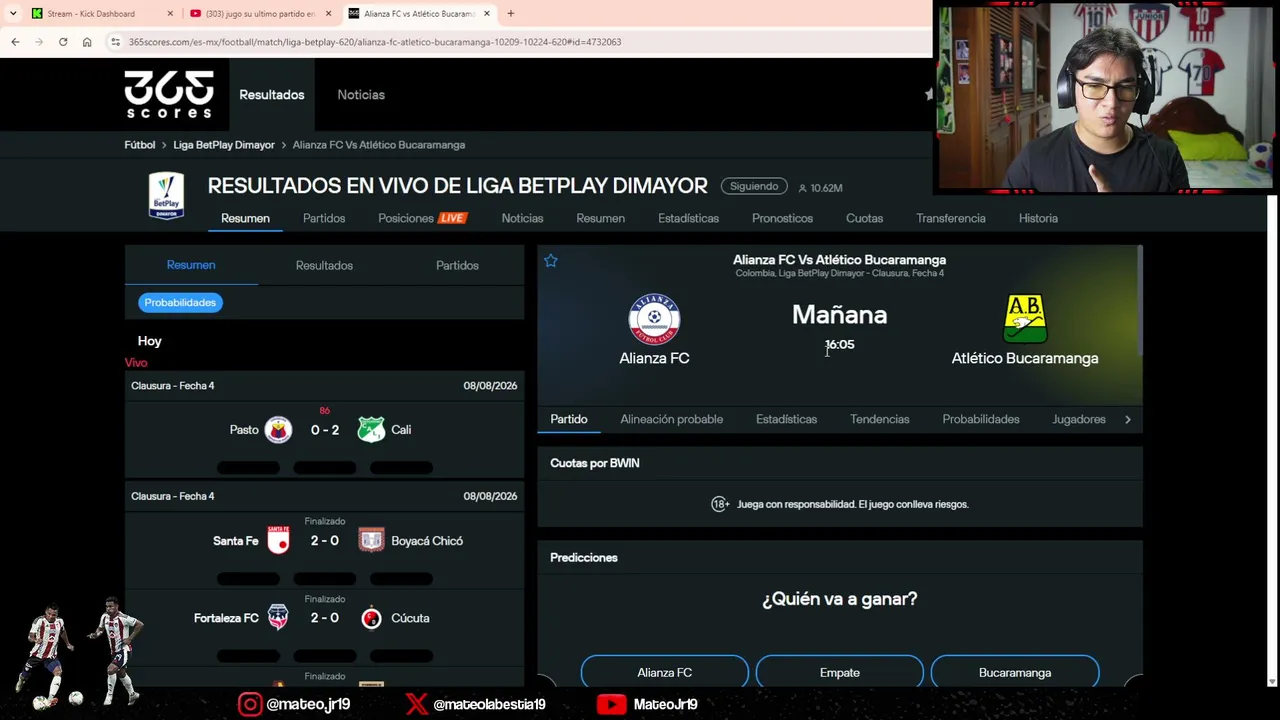Open the Pasto 0 - 2 Cali live score
Screen dimensions: 1280x720
tap(325, 430)
